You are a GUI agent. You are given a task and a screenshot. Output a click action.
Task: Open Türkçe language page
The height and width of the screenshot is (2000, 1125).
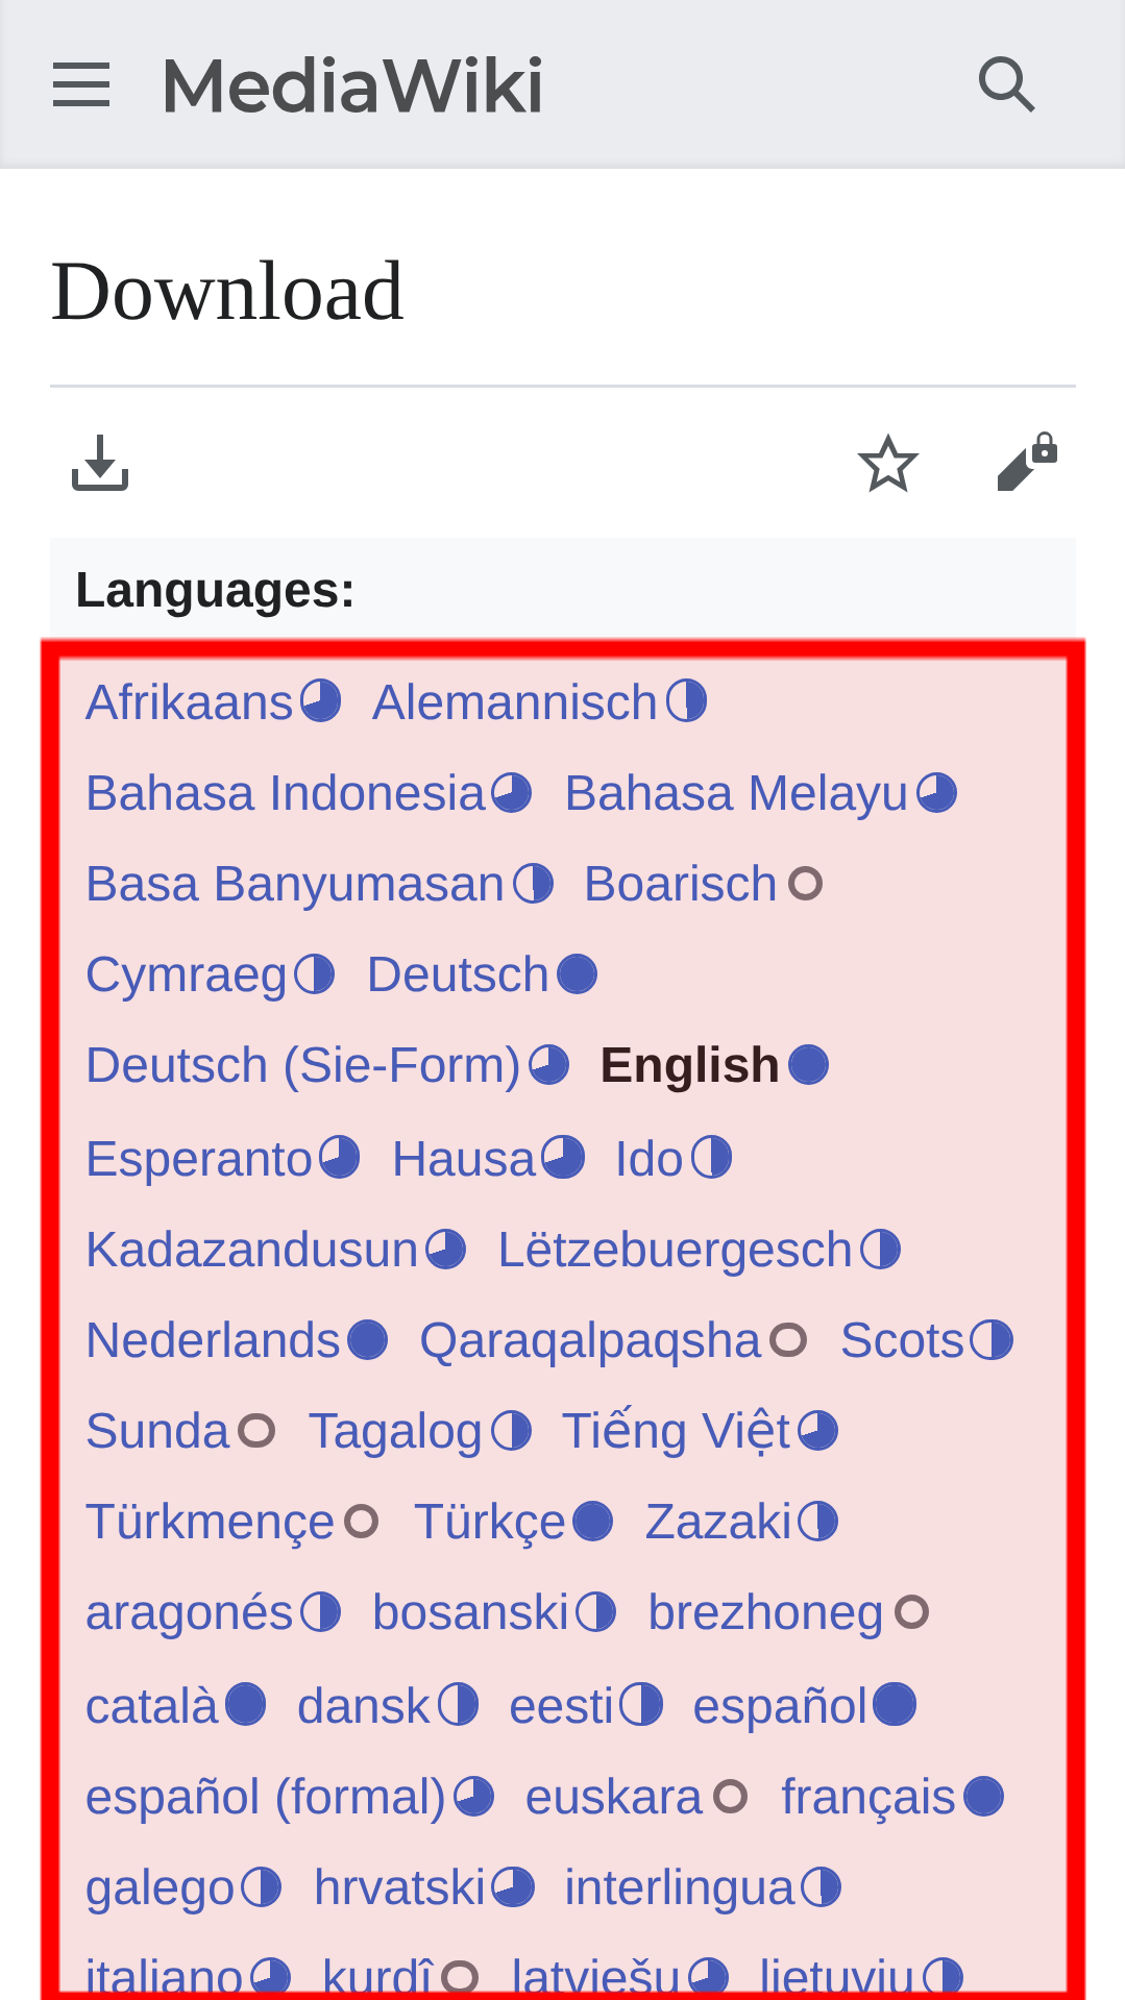(490, 1522)
